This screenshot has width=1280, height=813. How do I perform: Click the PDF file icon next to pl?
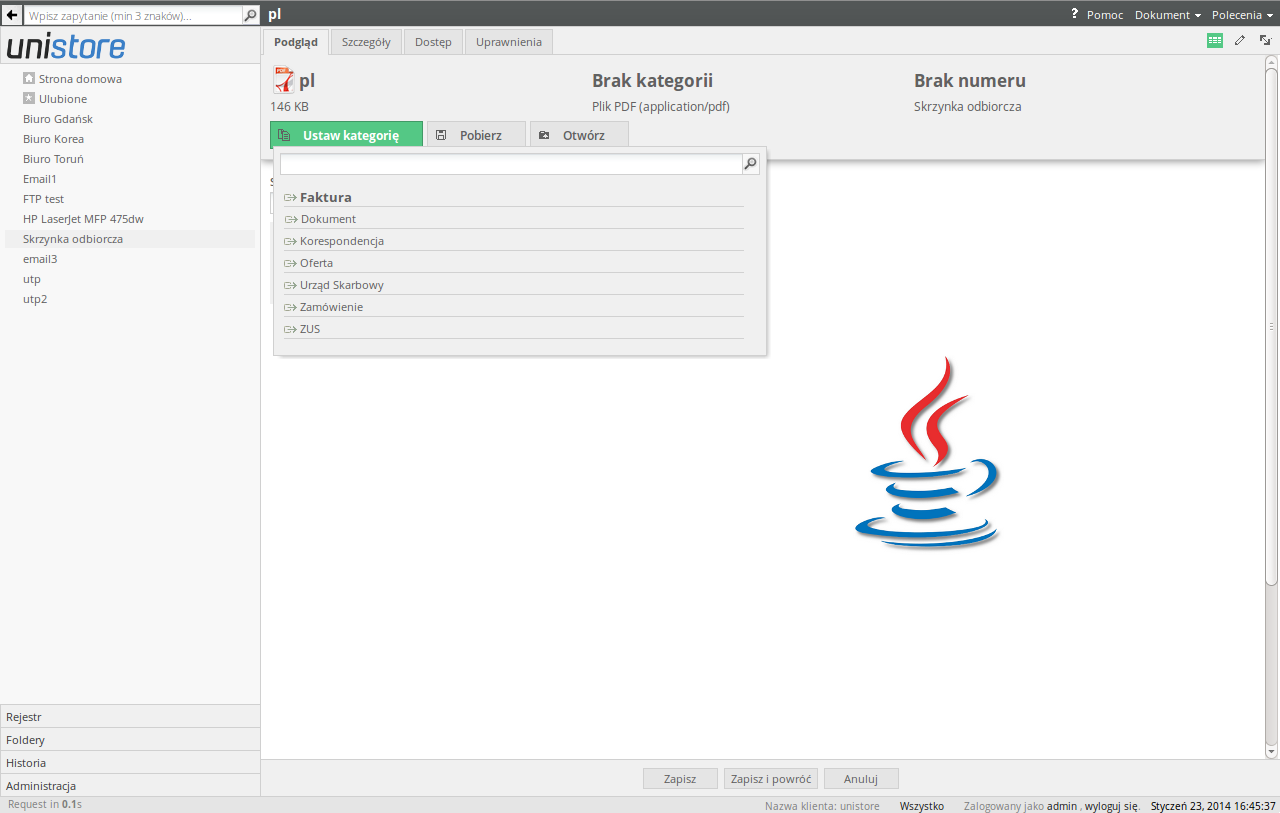click(x=284, y=81)
